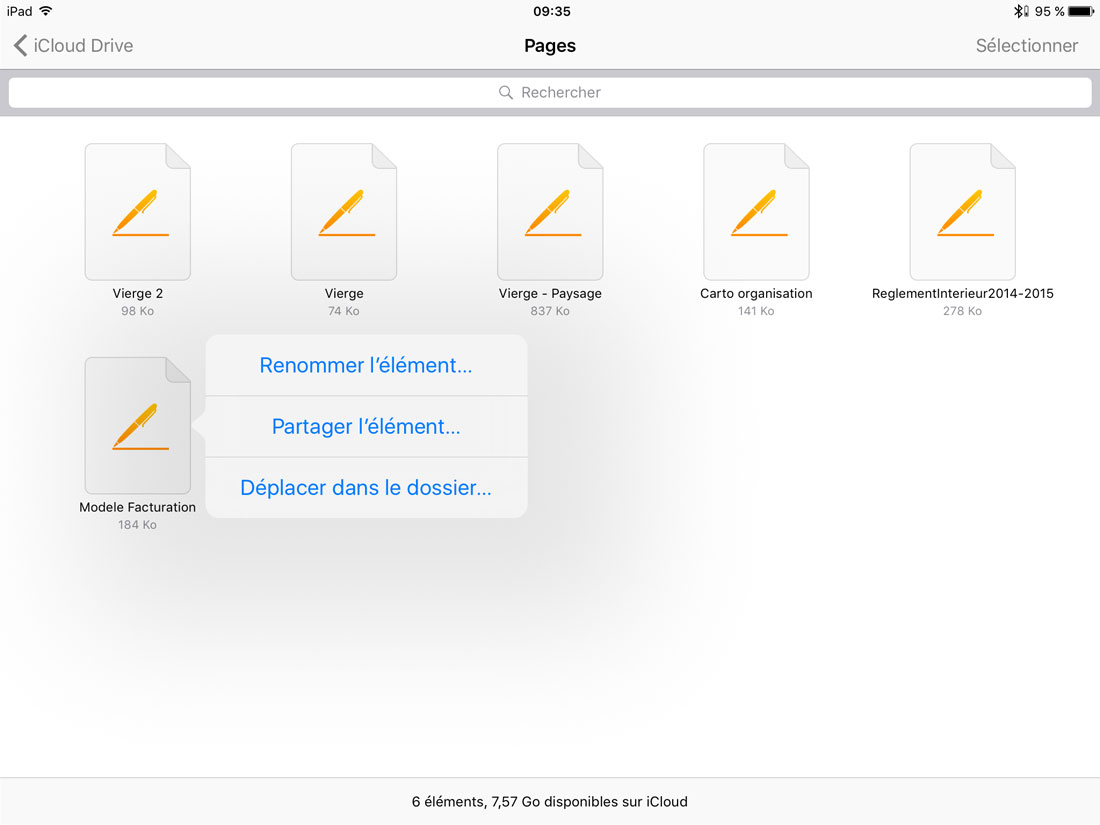This screenshot has width=1100, height=825.
Task: Choose Renommer l'élément… from the popup
Action: coord(366,365)
